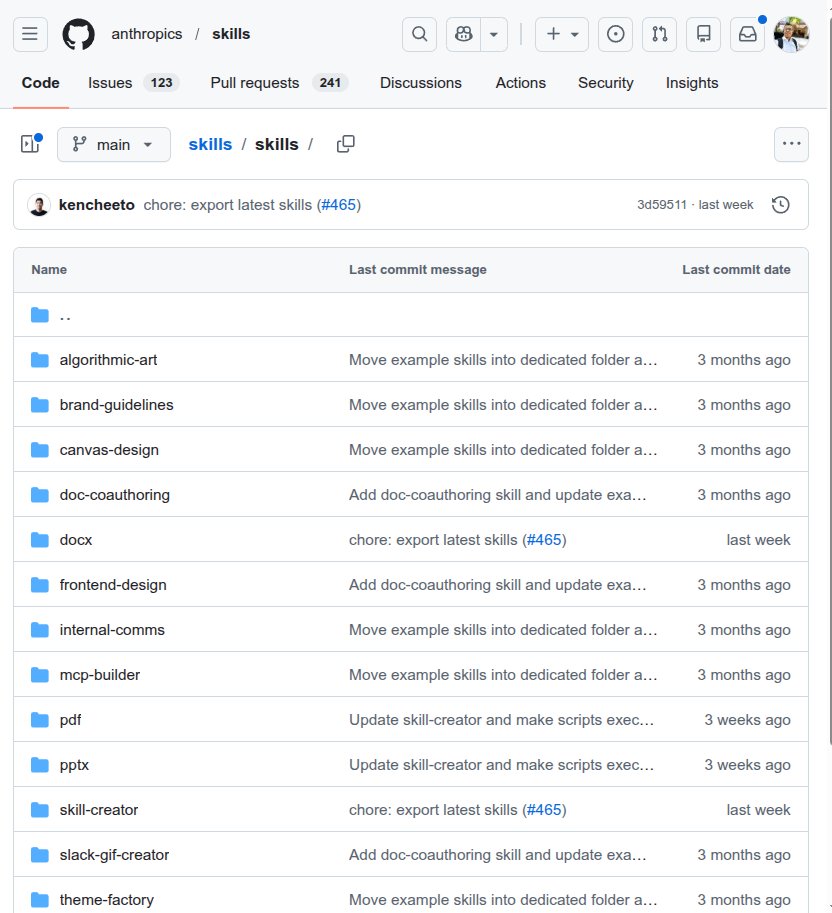This screenshot has width=832, height=913.
Task: Open #465 link in skill-creator row
Action: coord(544,810)
